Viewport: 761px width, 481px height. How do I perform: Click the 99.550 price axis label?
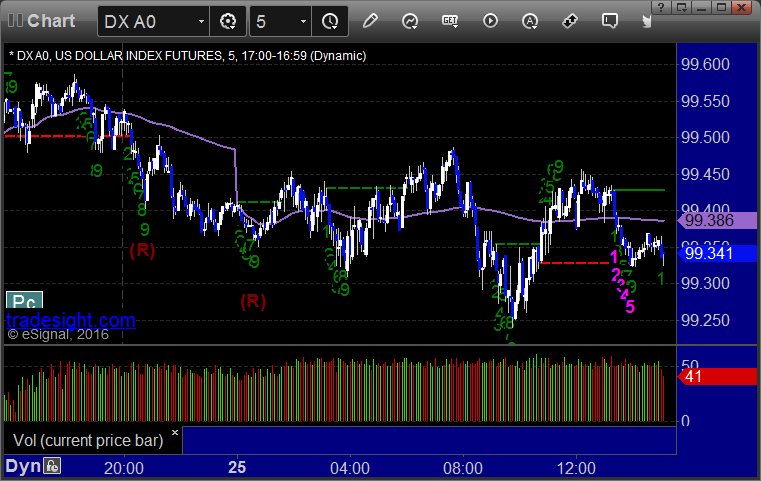pos(705,101)
